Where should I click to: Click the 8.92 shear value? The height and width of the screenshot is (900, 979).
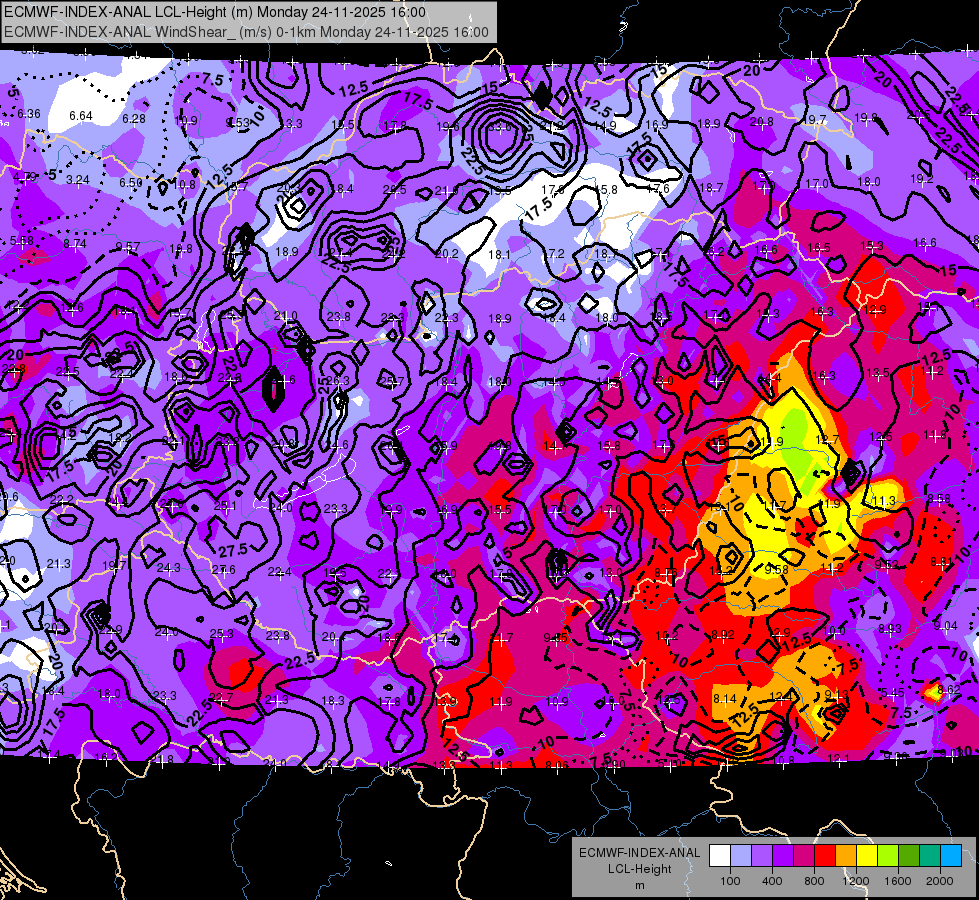(x=723, y=635)
